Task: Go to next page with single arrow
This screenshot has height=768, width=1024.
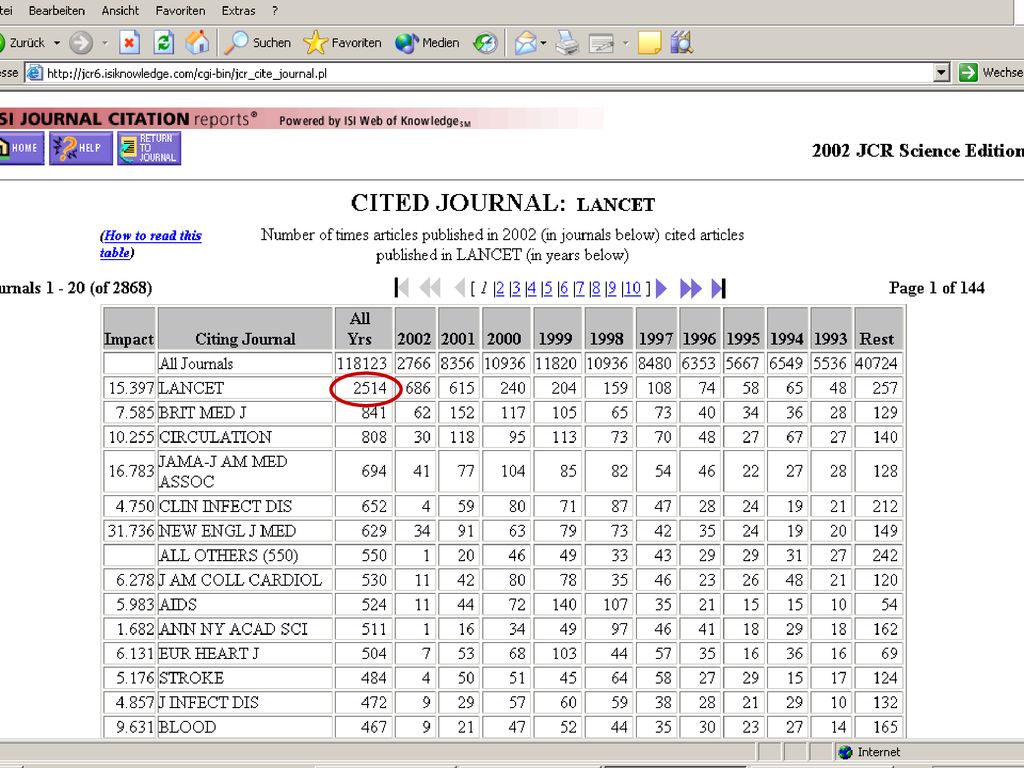Action: 661,288
